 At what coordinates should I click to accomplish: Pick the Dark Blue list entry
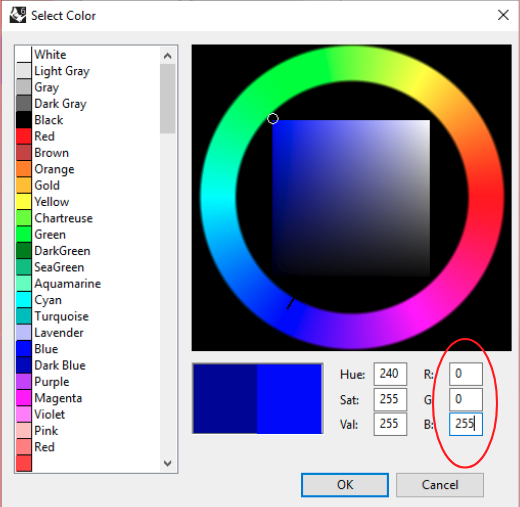coord(88,365)
